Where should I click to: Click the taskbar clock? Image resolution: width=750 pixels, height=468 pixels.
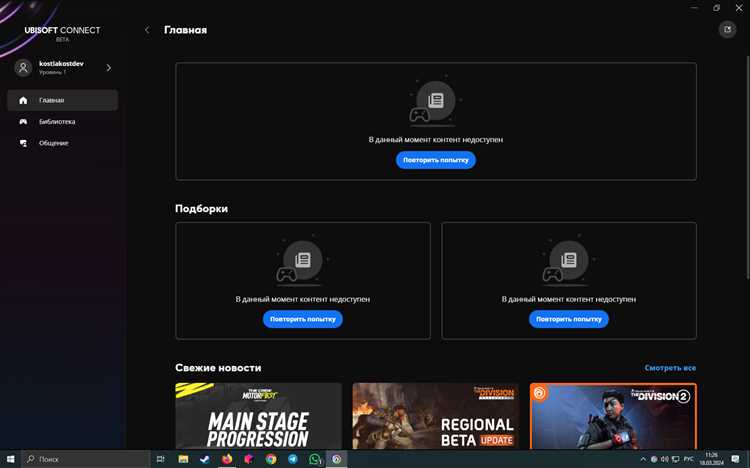tap(711, 459)
